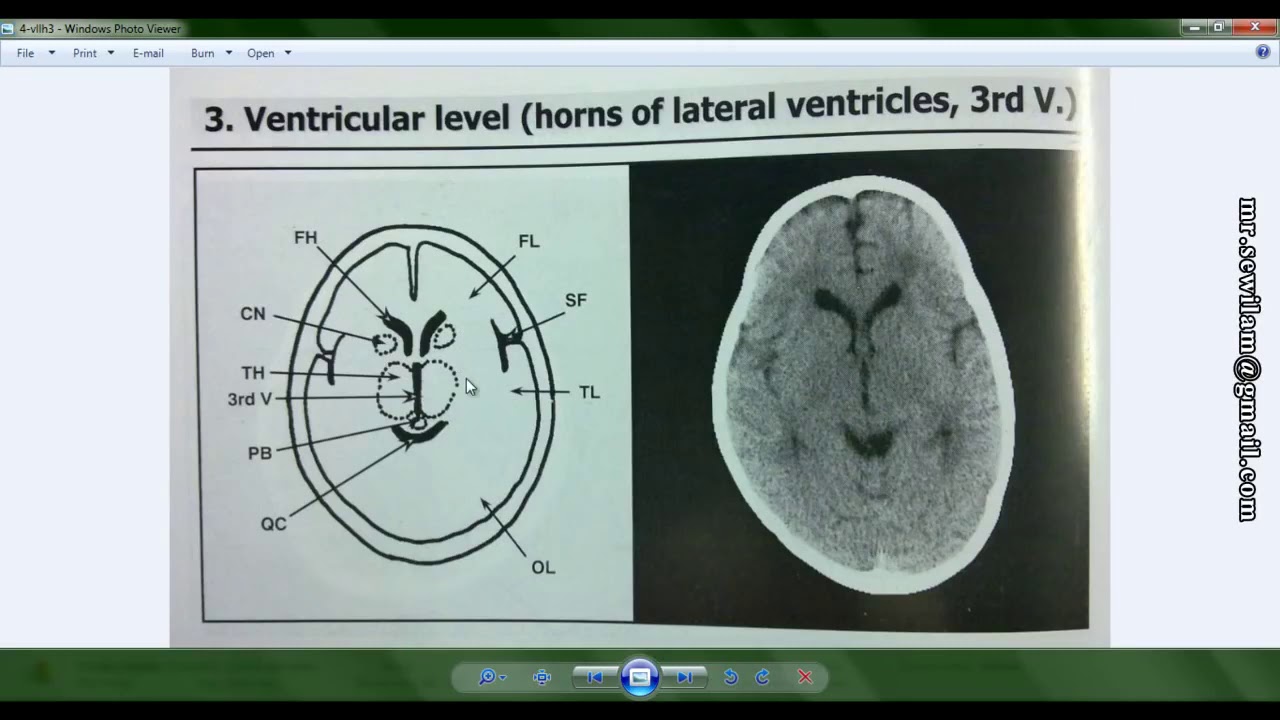Go to the next photo
1280x720 pixels.
685,677
